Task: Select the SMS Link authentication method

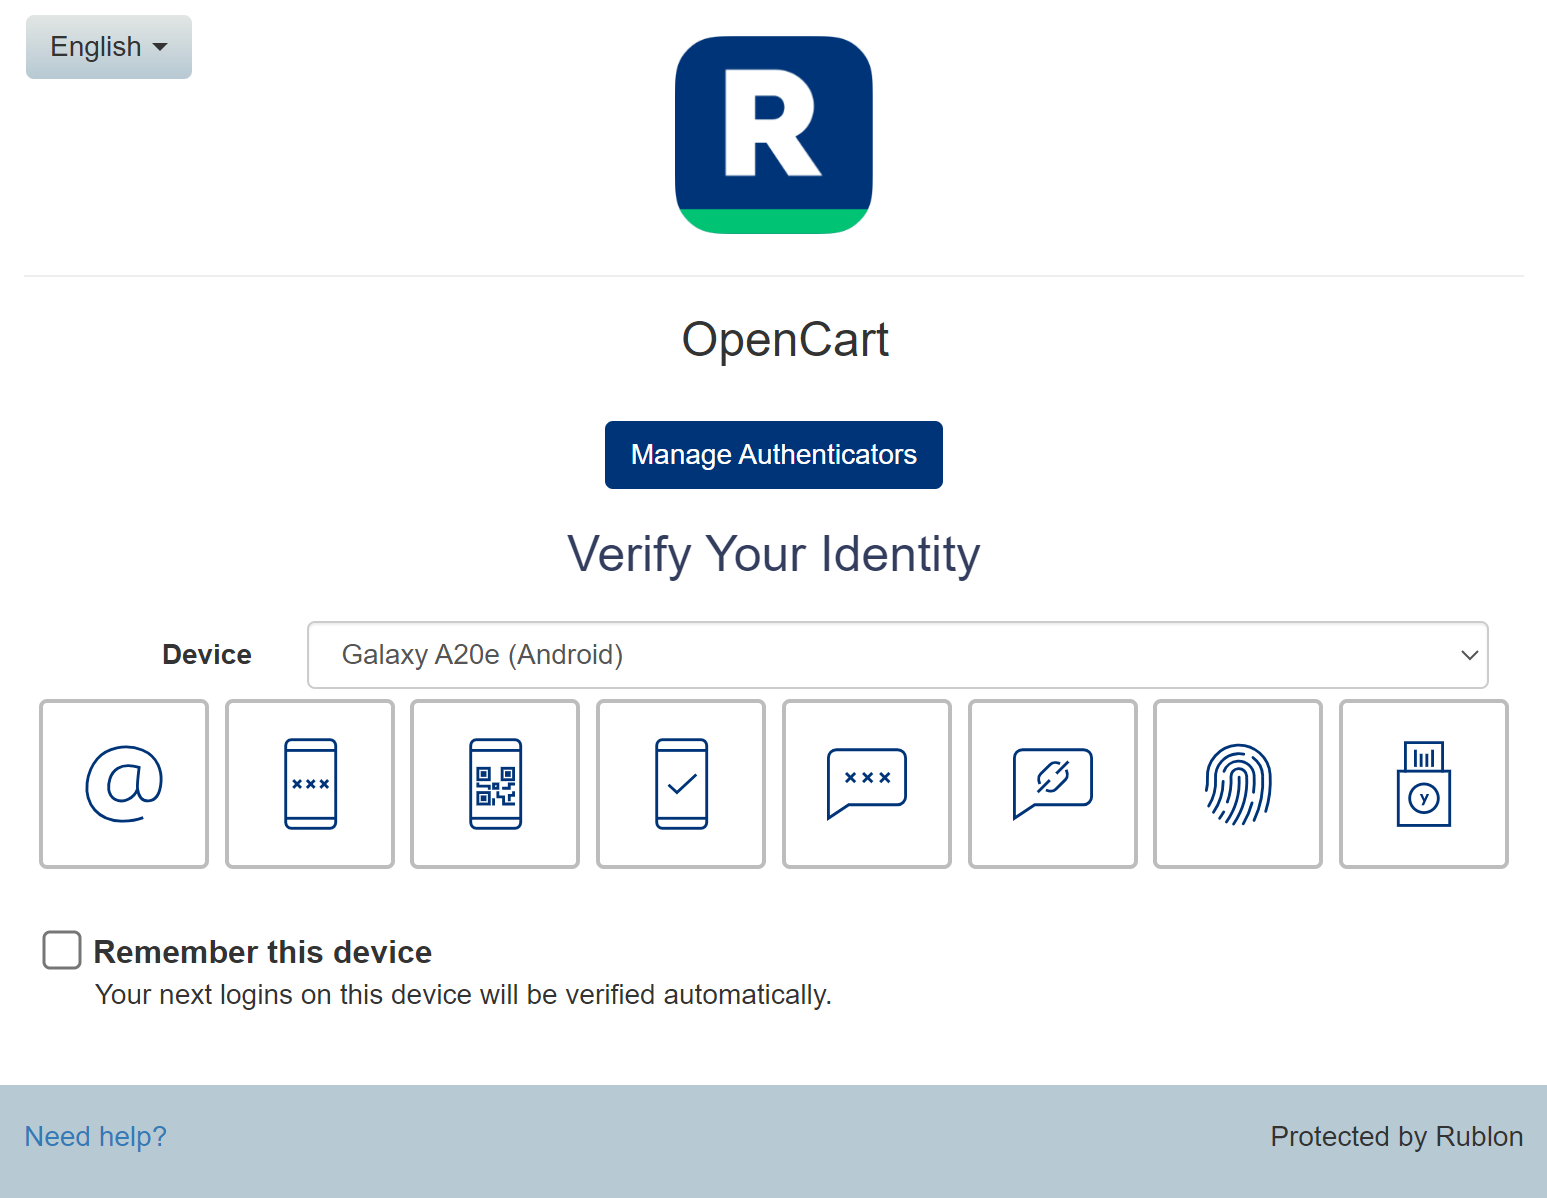Action: coord(1052,784)
